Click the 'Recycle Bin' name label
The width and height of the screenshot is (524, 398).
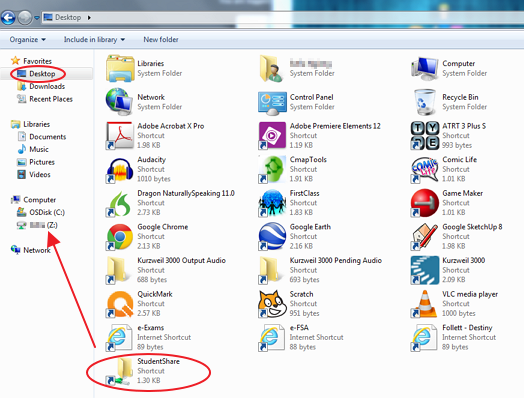point(460,97)
